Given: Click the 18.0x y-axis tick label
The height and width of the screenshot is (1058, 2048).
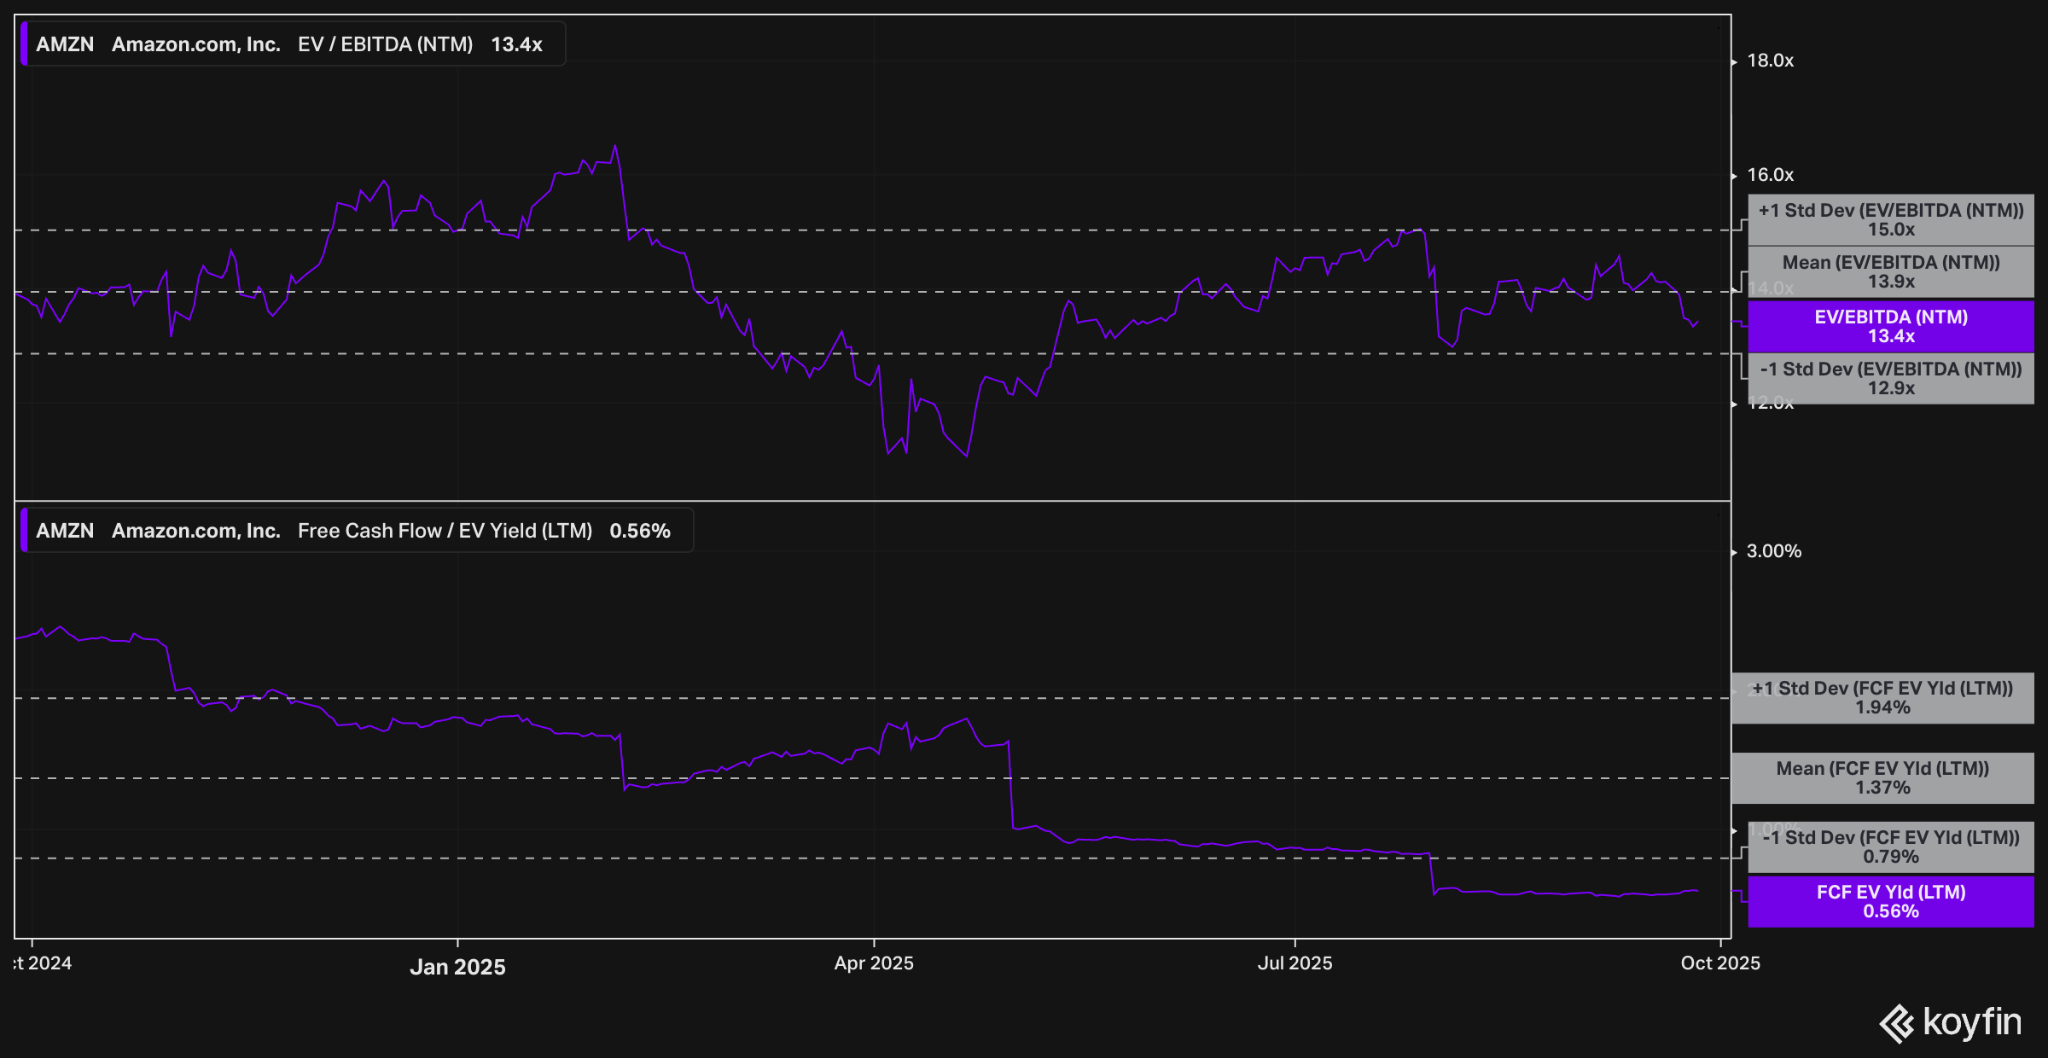Looking at the screenshot, I should click(x=1770, y=61).
